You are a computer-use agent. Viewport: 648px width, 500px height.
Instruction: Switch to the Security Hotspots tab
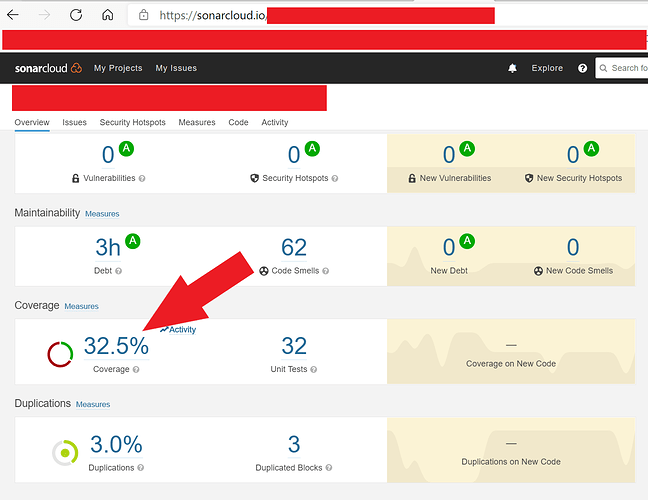[132, 122]
